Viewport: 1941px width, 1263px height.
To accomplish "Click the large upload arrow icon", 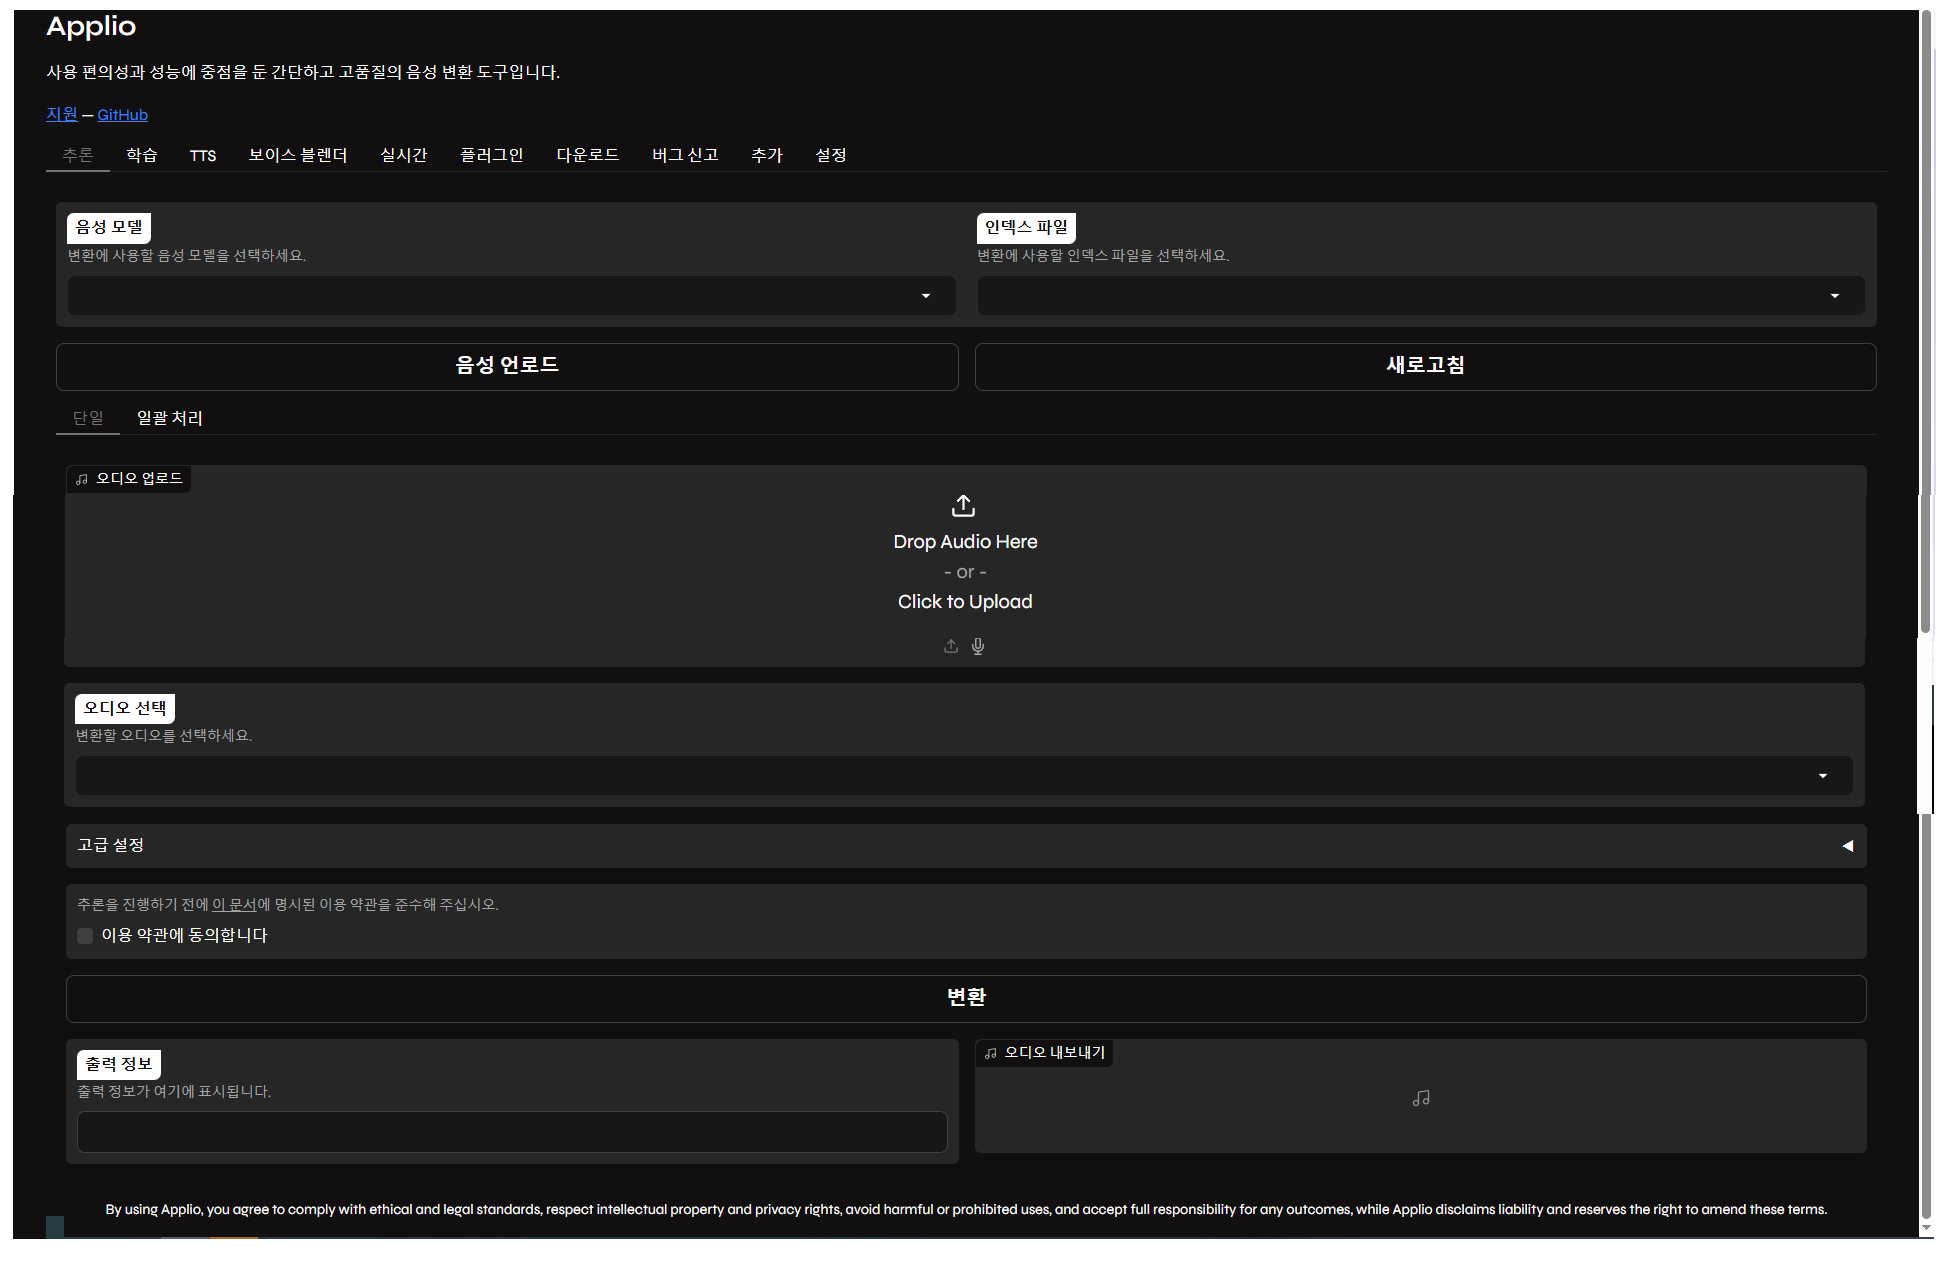I will (x=963, y=506).
